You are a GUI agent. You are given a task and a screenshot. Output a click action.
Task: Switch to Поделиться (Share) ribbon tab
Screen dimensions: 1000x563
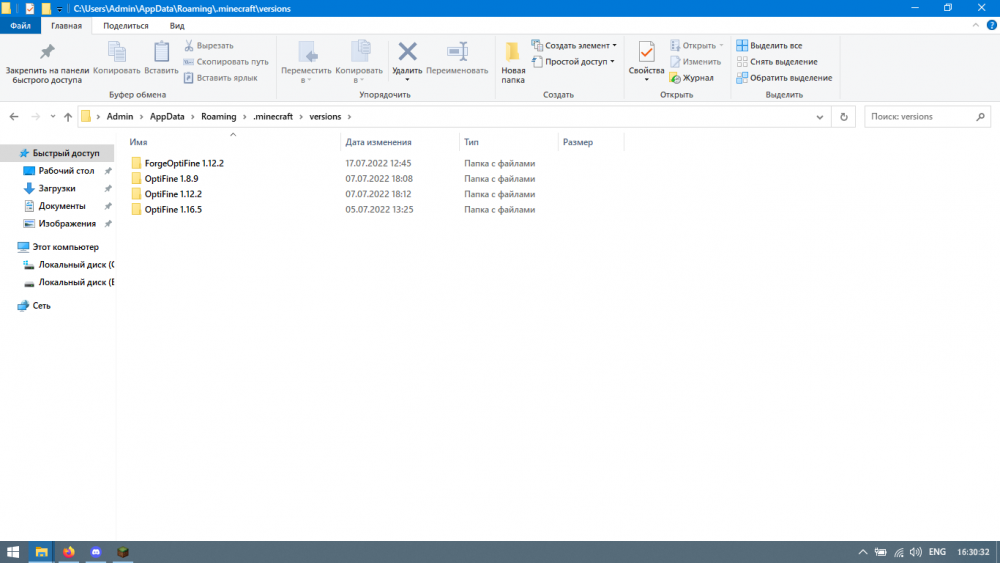(x=126, y=26)
